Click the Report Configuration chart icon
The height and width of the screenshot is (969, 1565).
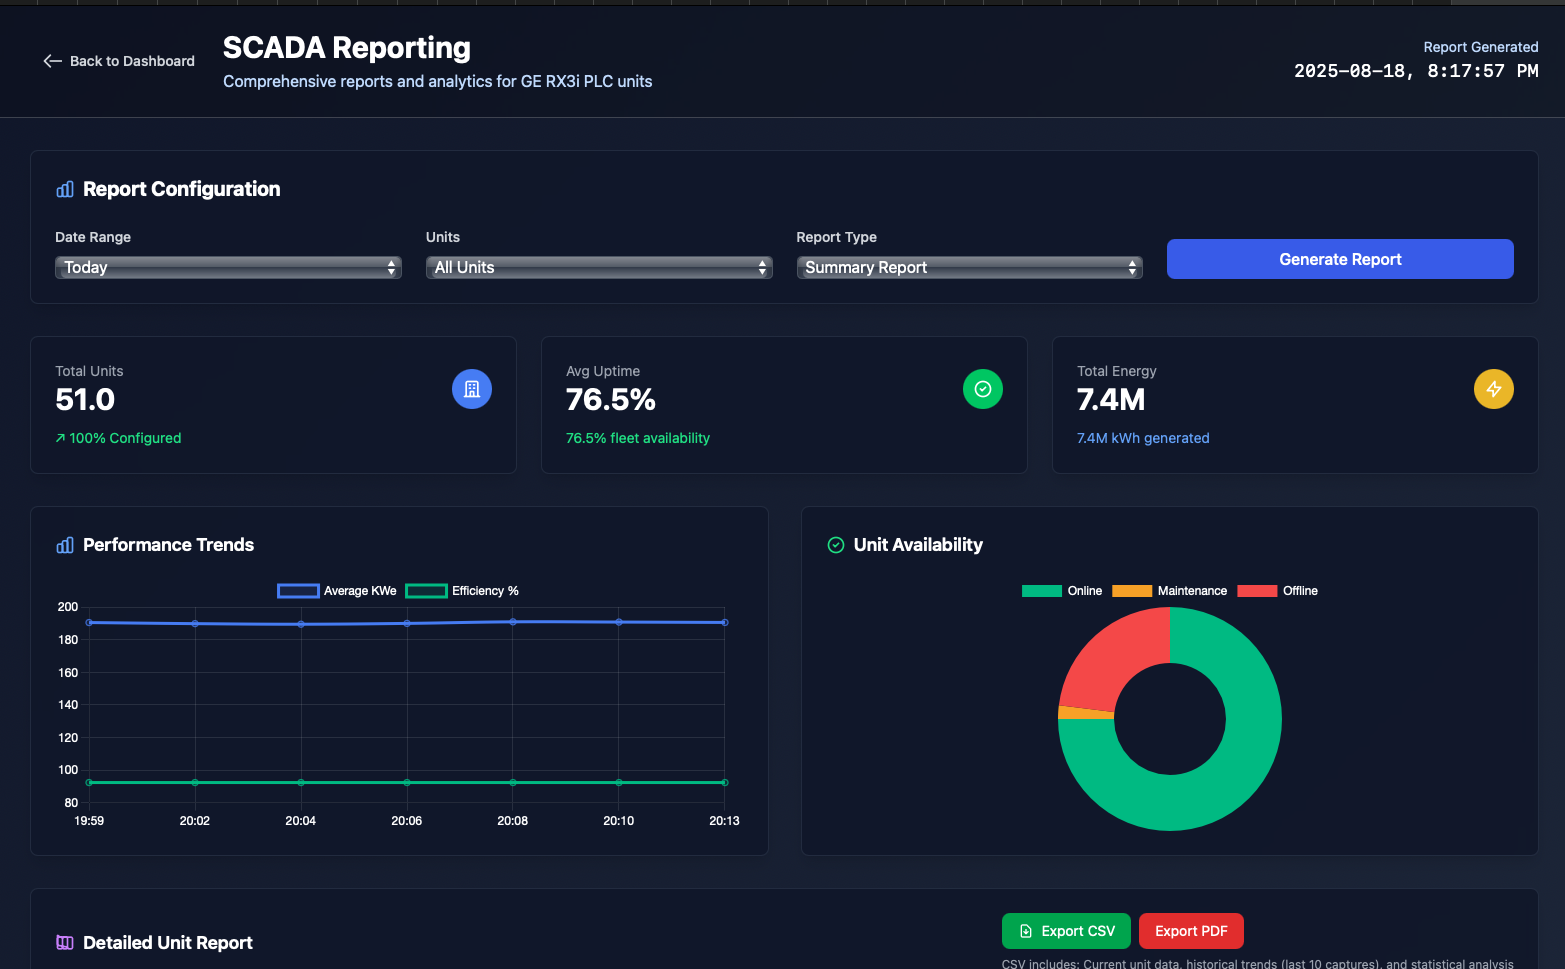tap(65, 189)
